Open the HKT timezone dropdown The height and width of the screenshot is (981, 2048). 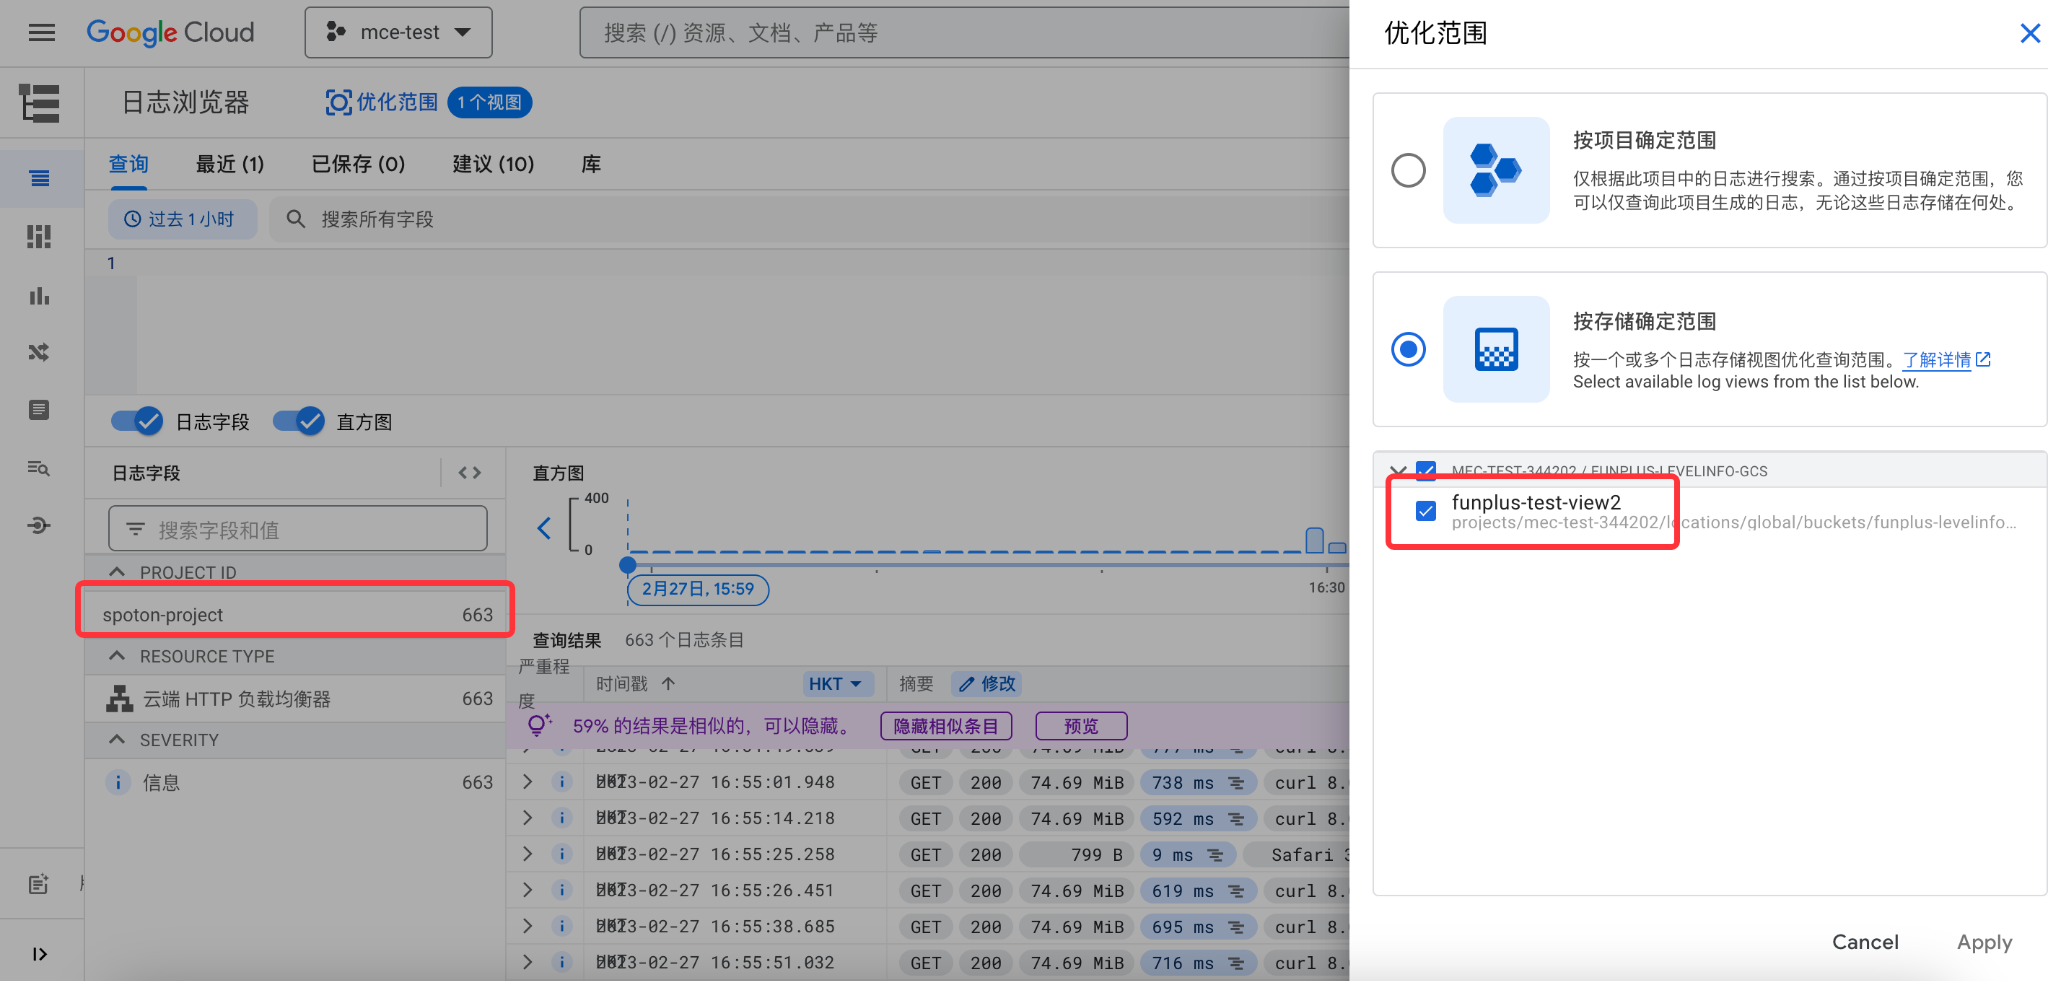(x=838, y=684)
